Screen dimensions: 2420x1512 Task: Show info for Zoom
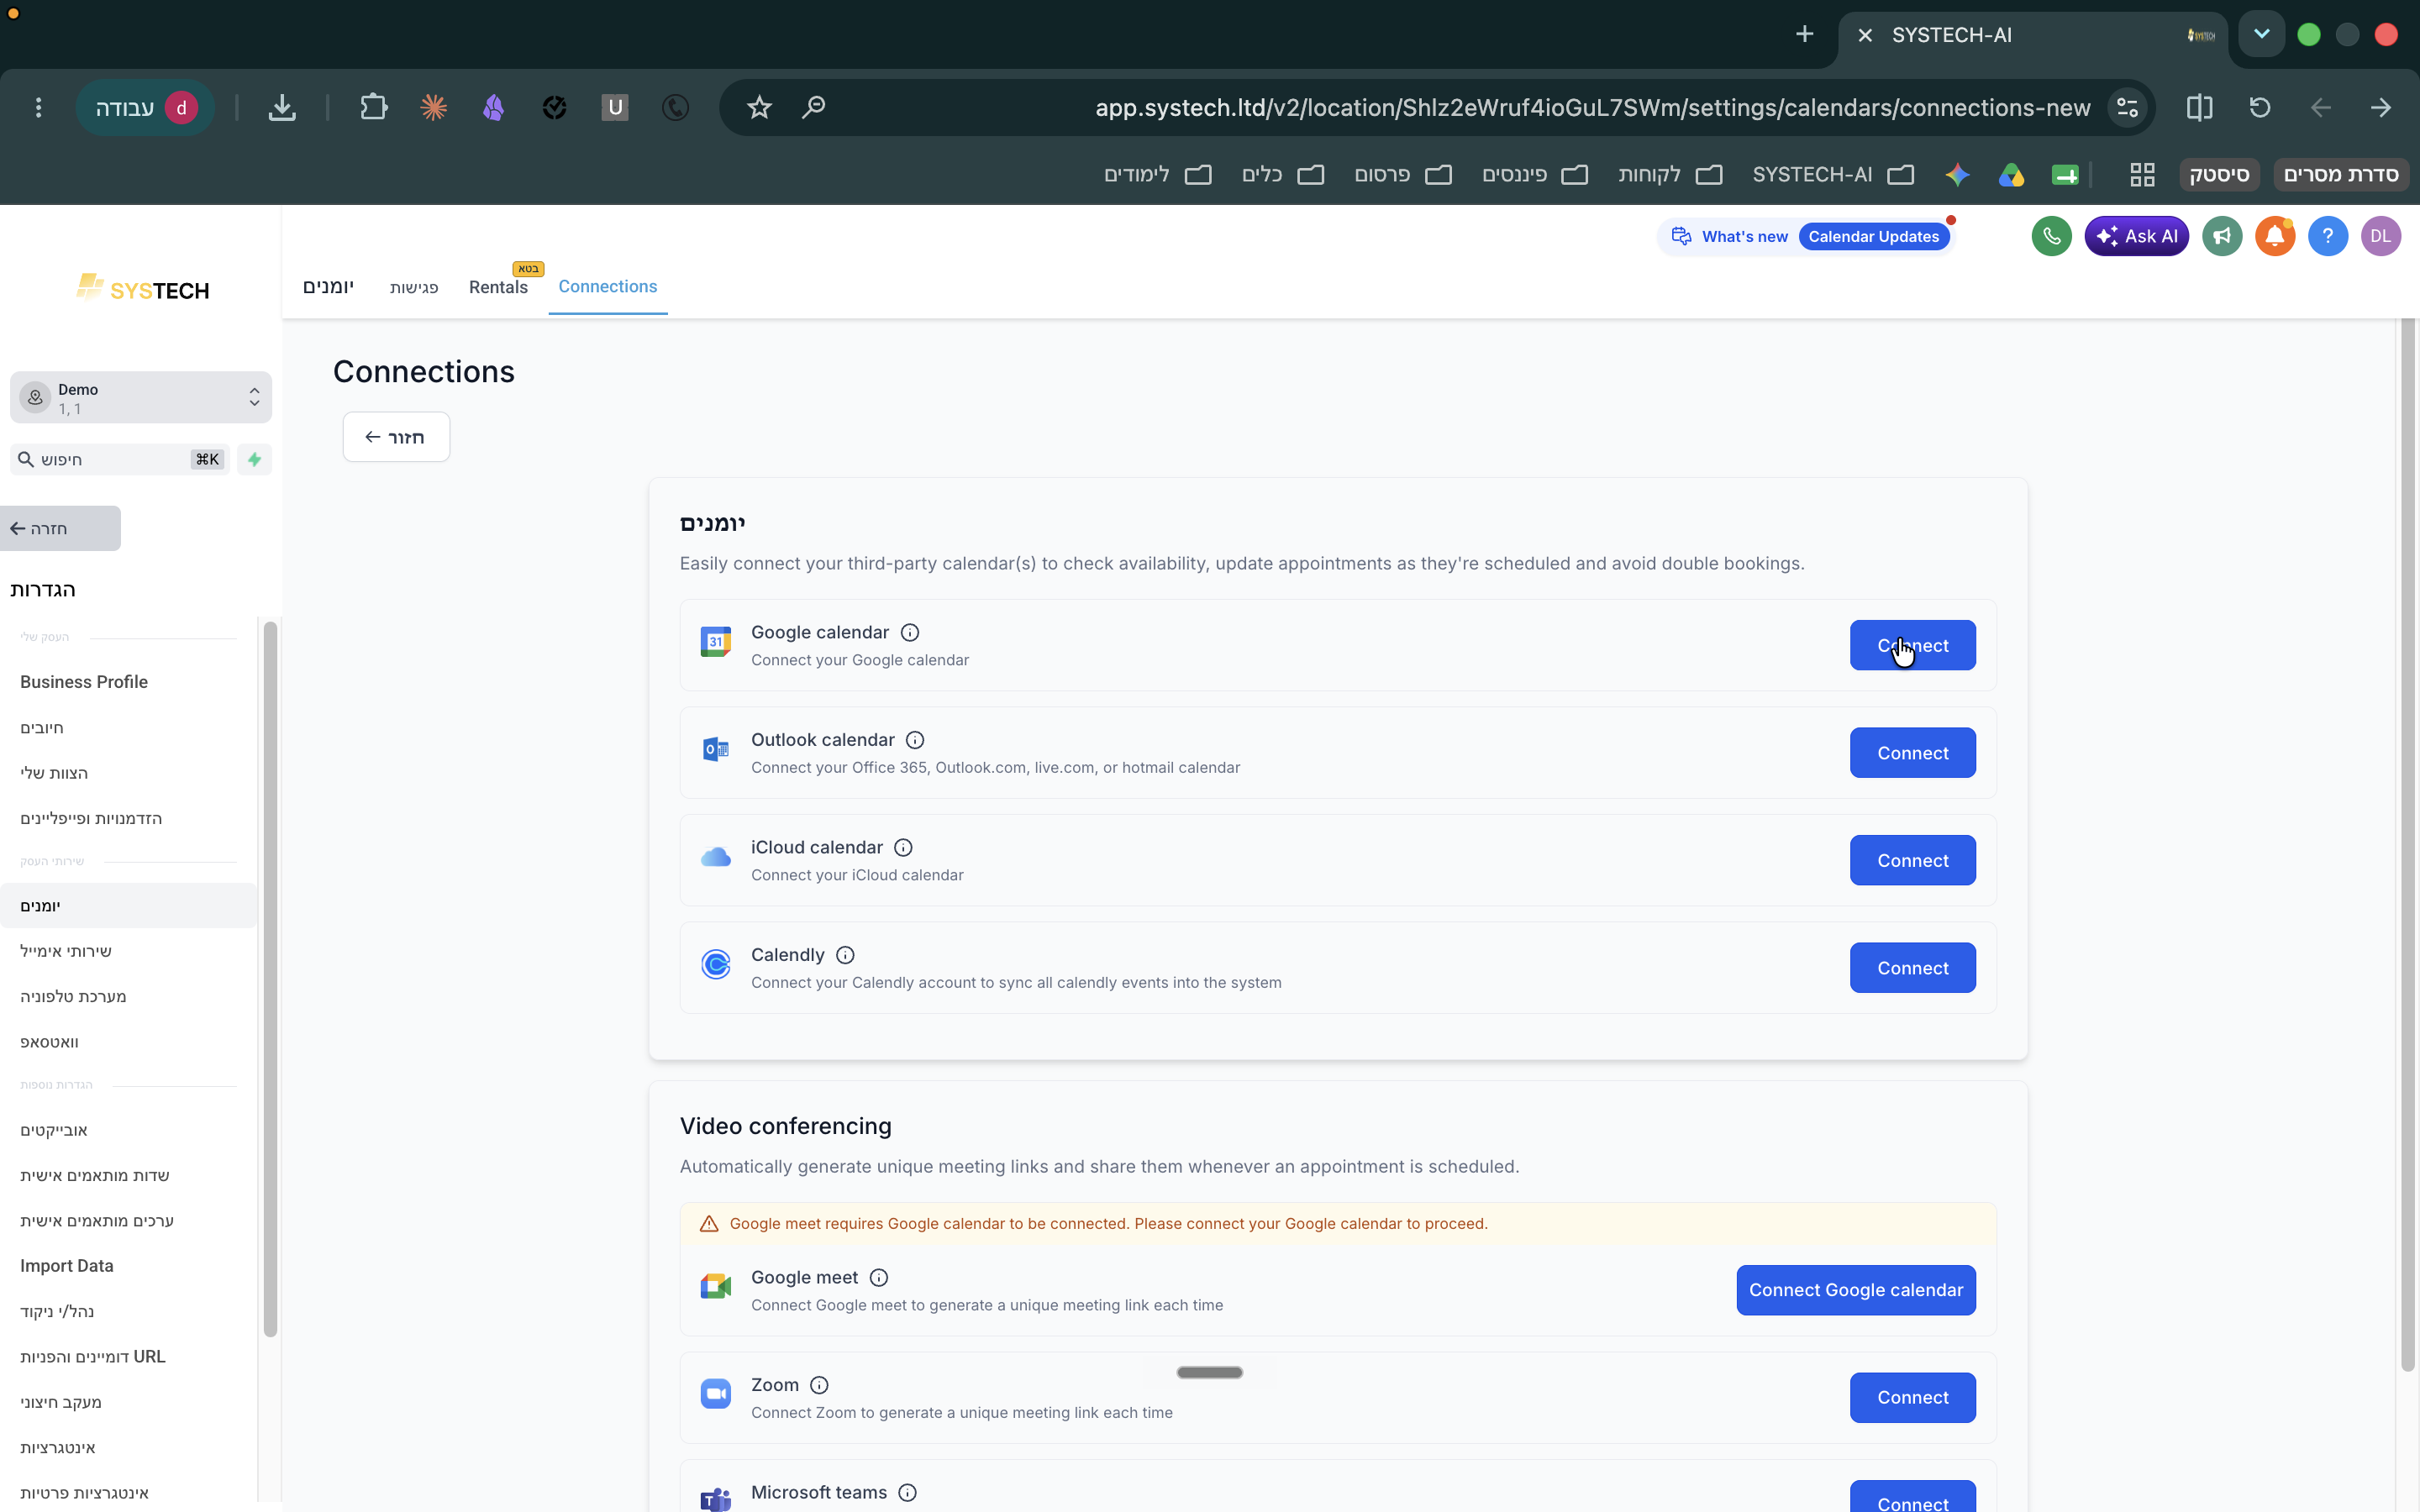coord(819,1385)
